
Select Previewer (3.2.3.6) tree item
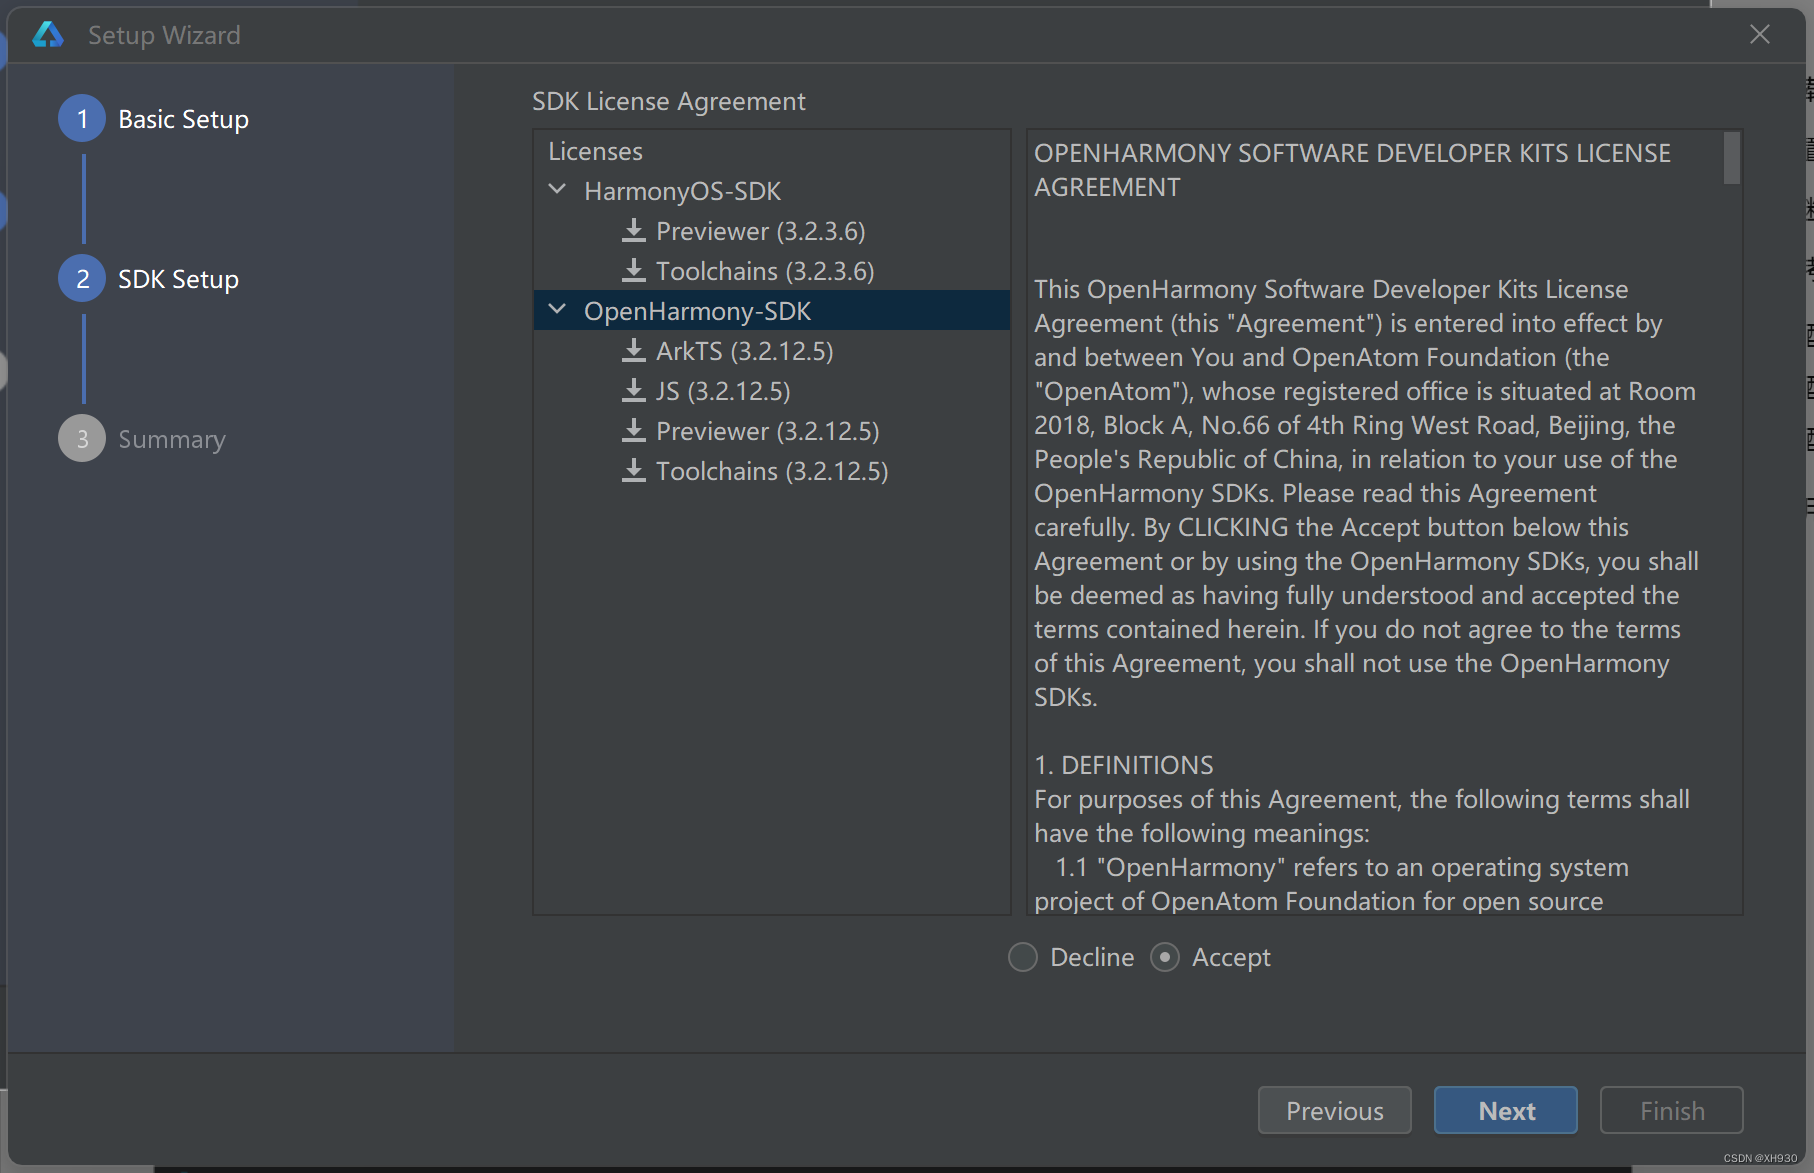pyautogui.click(x=772, y=231)
